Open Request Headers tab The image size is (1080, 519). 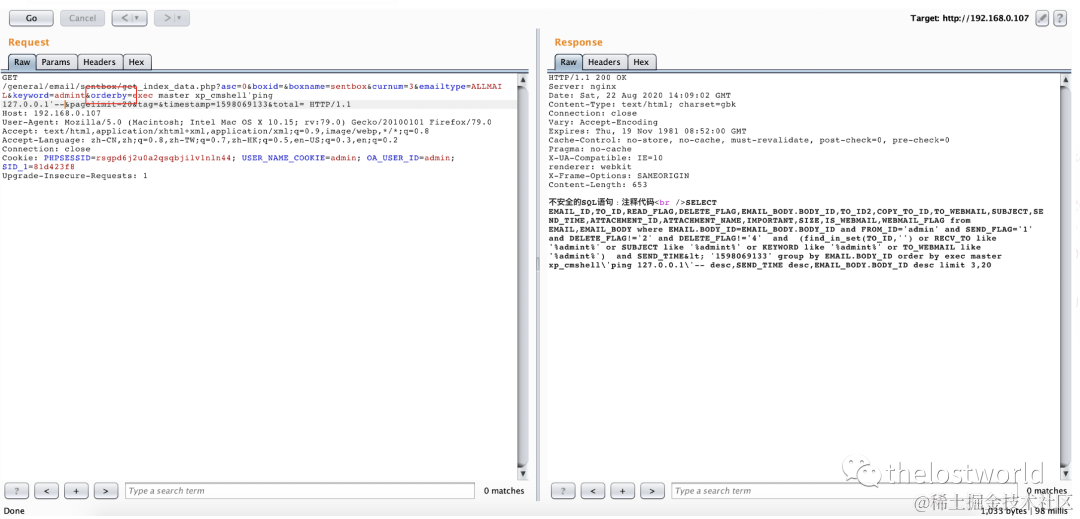(99, 62)
